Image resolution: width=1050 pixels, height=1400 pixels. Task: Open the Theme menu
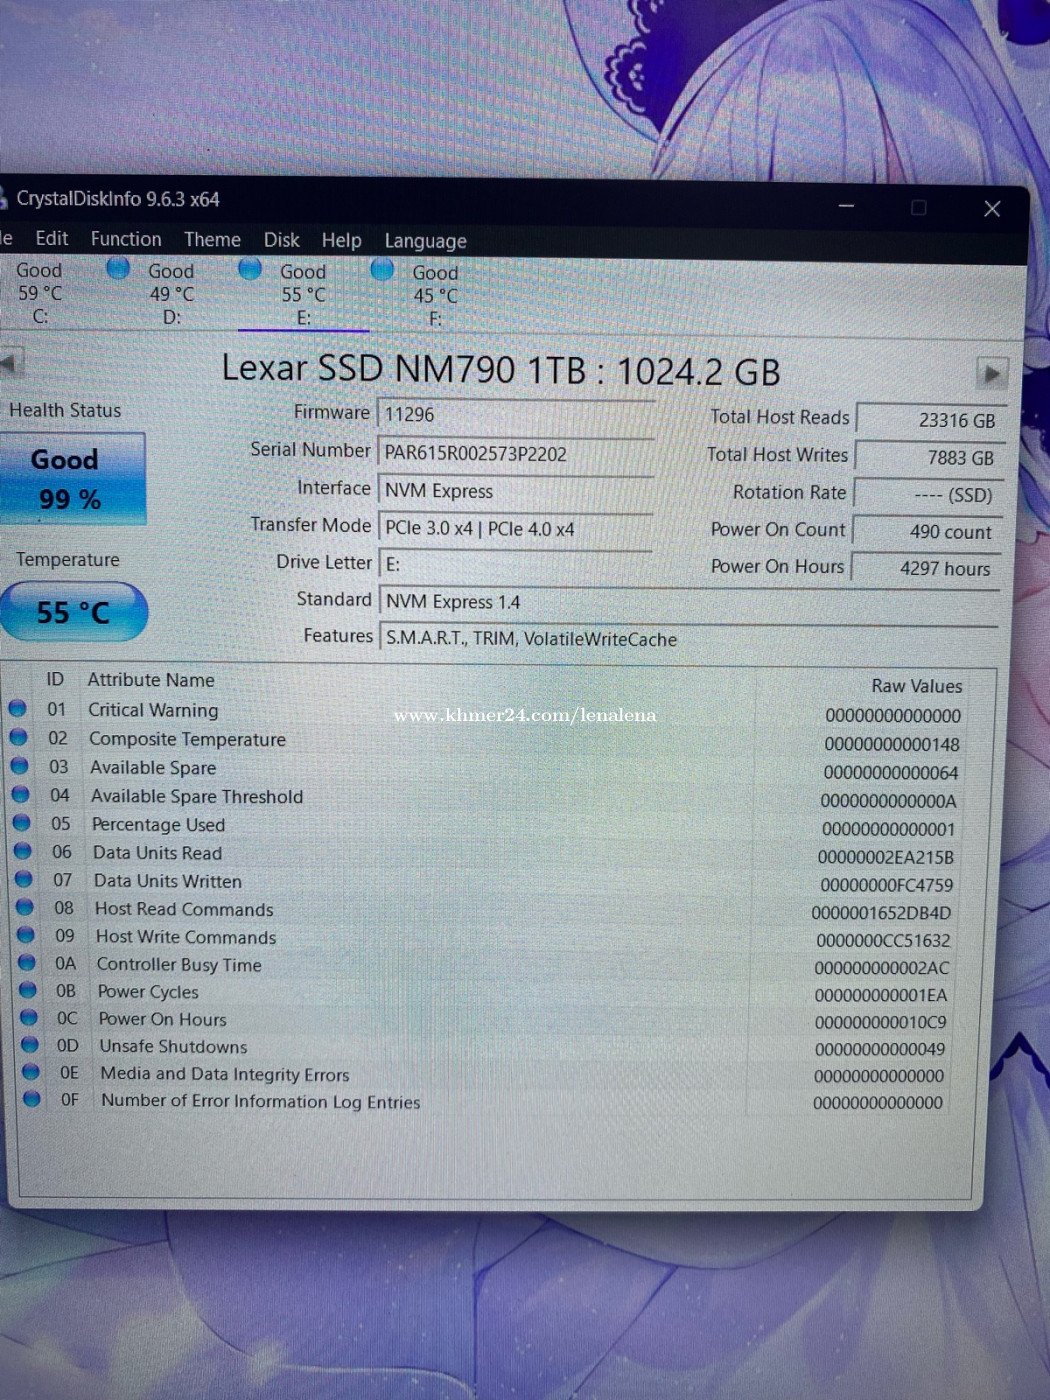(x=212, y=240)
